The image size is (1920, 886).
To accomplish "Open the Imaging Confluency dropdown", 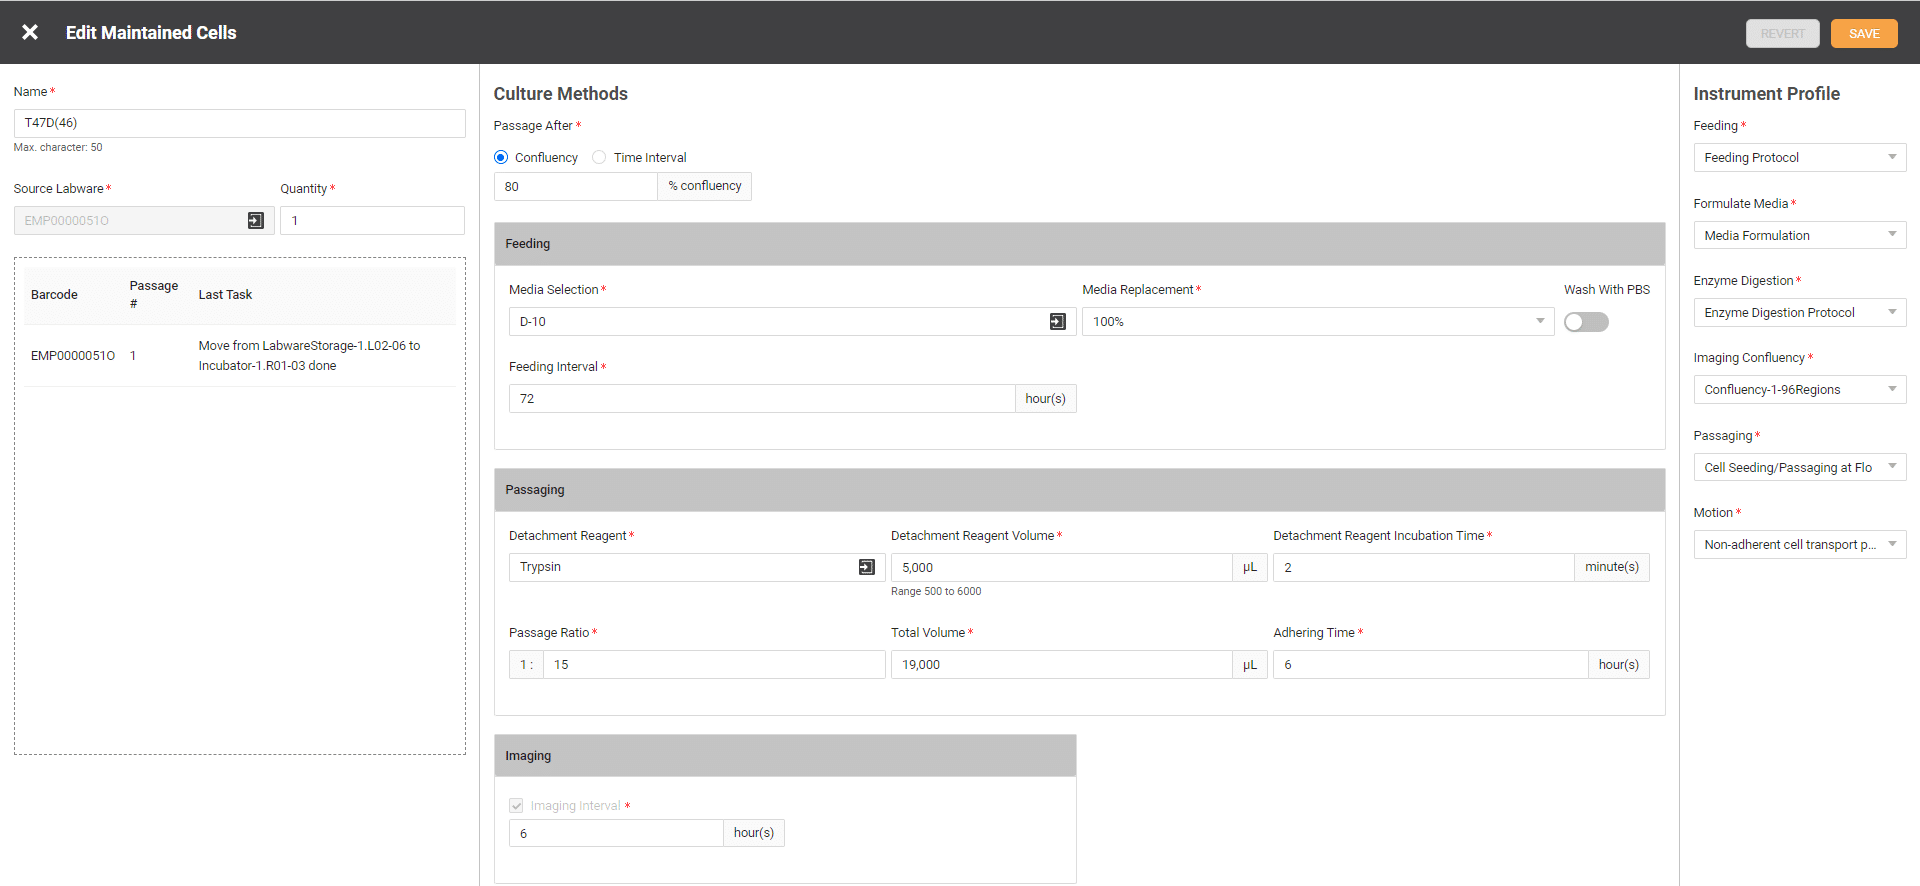I will tap(1799, 390).
